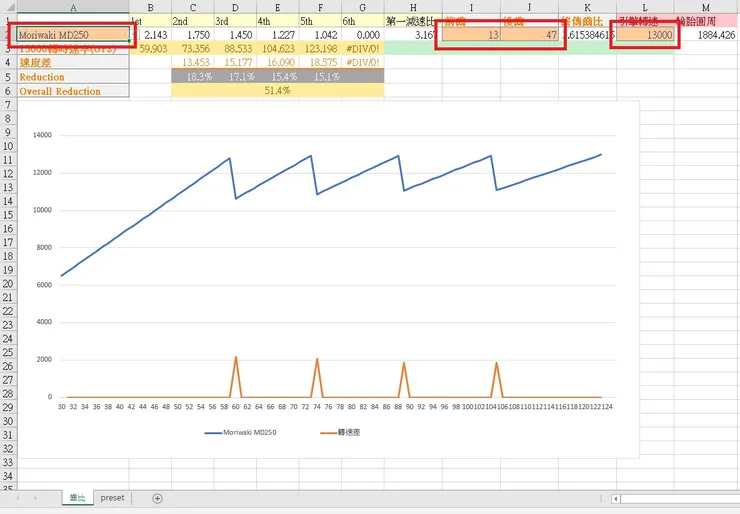The image size is (740, 514).
Task: Select the 轉速差 chart legend entry
Action: click(340, 432)
